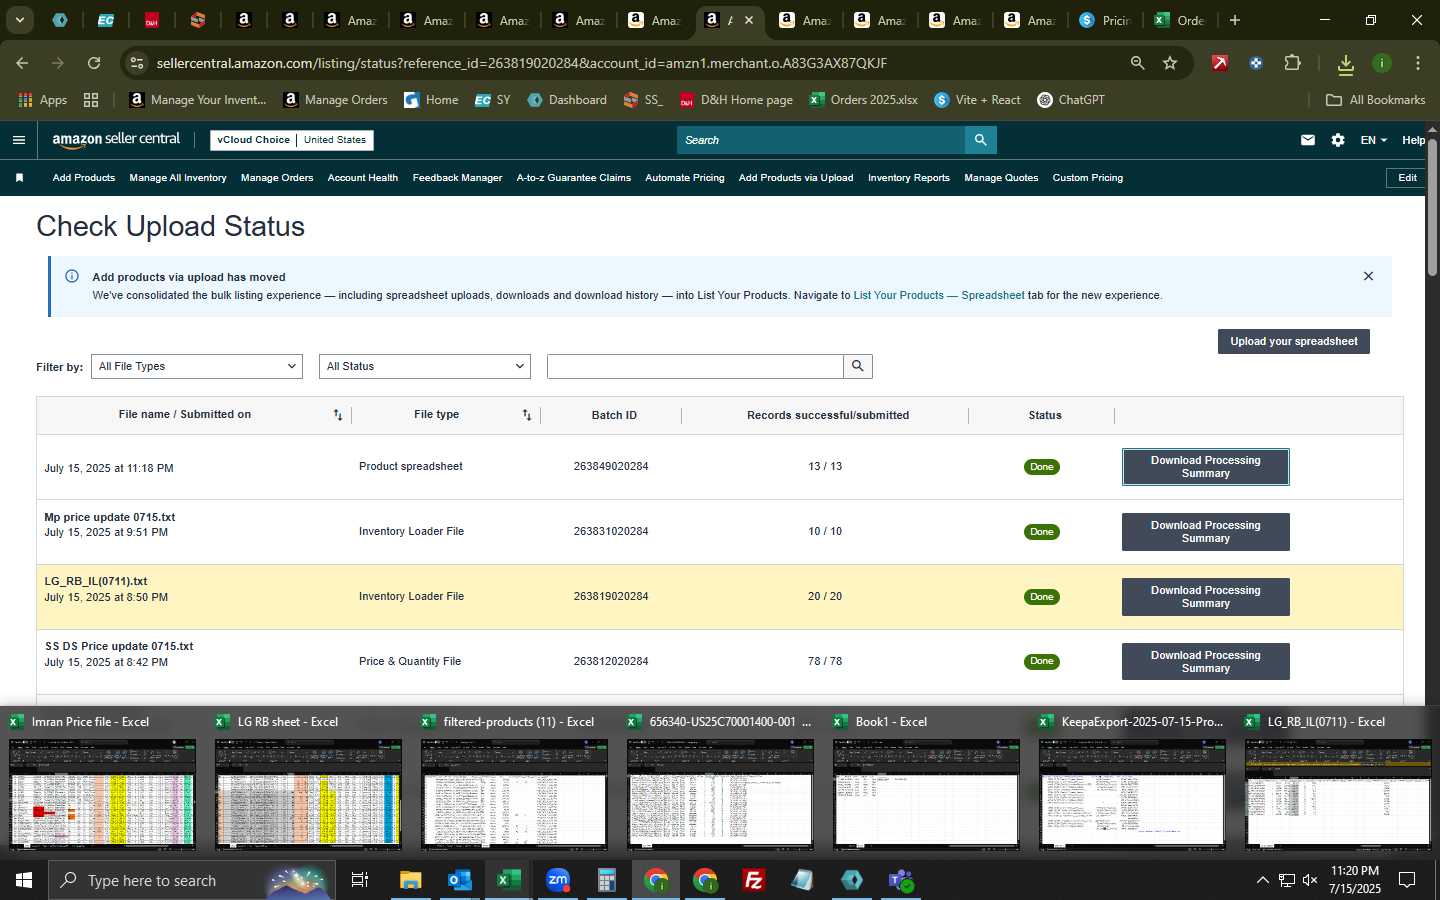Viewport: 1440px width, 900px height.
Task: Open the All Bookmarks folder
Action: click(1375, 100)
